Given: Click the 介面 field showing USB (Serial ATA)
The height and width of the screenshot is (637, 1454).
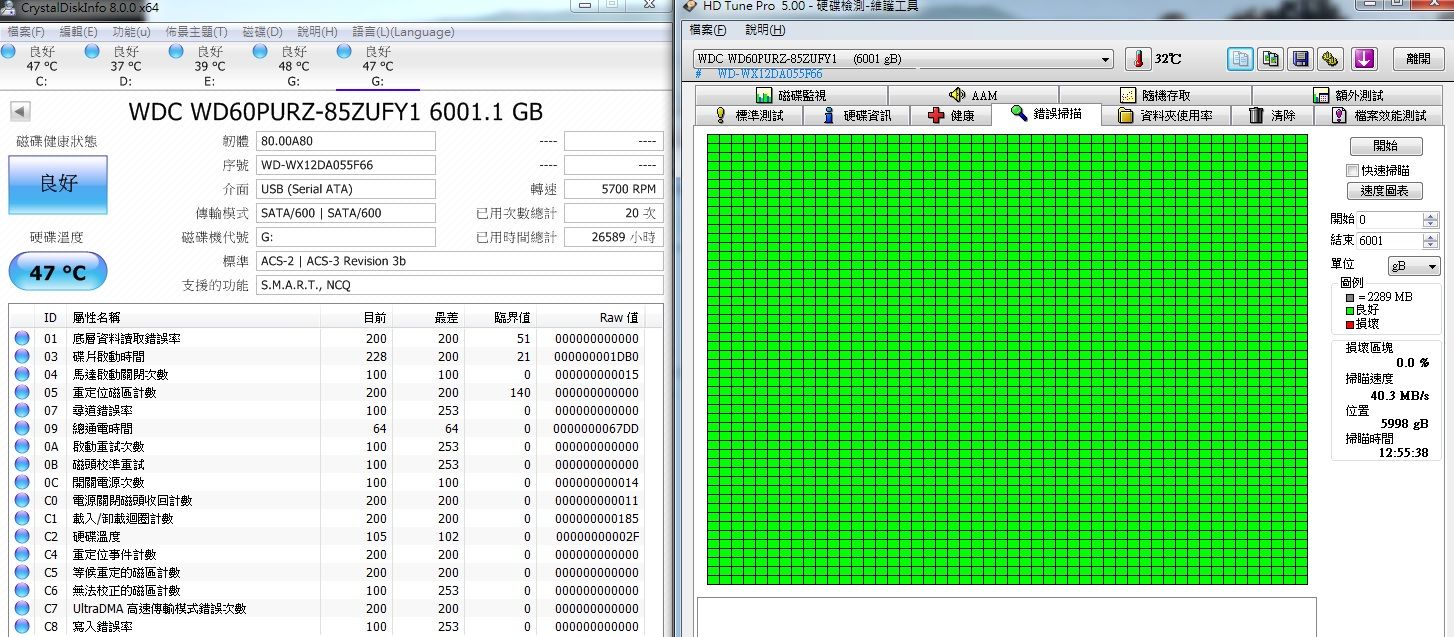Looking at the screenshot, I should 346,189.
